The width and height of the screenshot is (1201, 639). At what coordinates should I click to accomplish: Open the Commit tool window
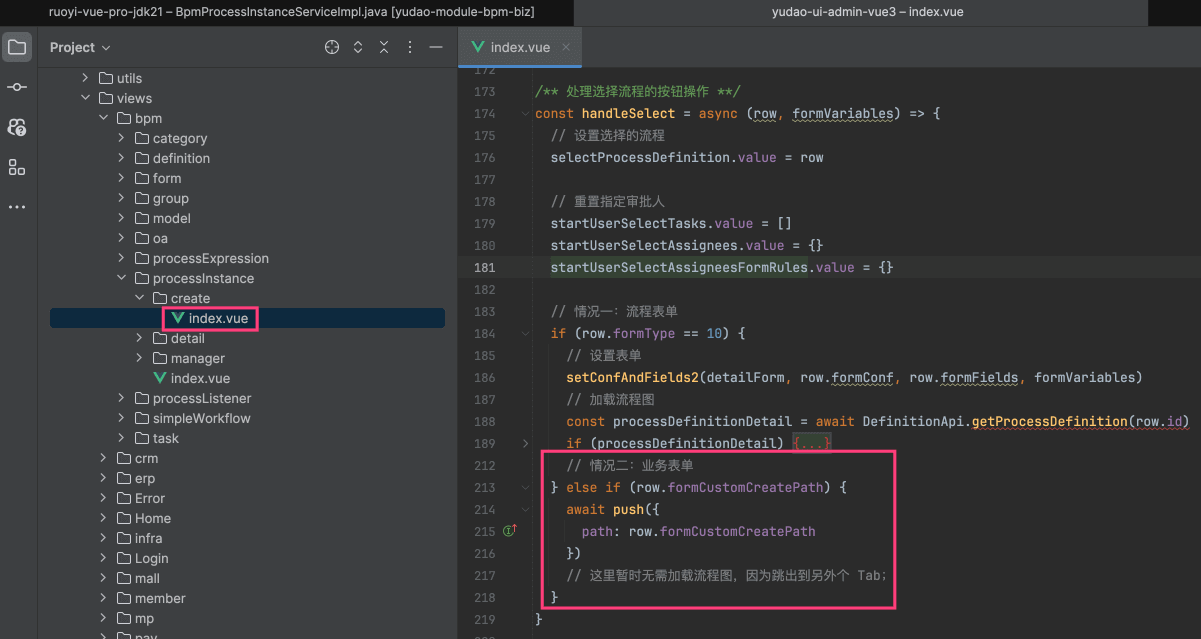pyautogui.click(x=17, y=87)
